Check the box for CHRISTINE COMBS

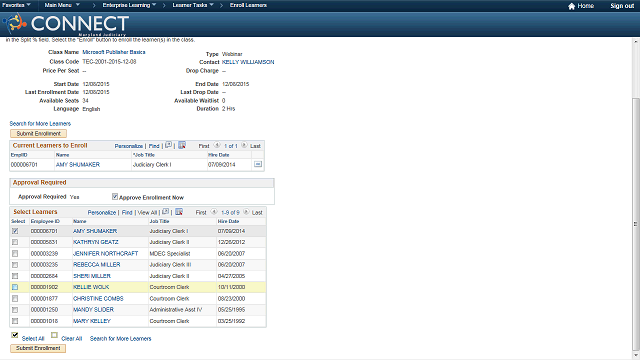point(15,298)
